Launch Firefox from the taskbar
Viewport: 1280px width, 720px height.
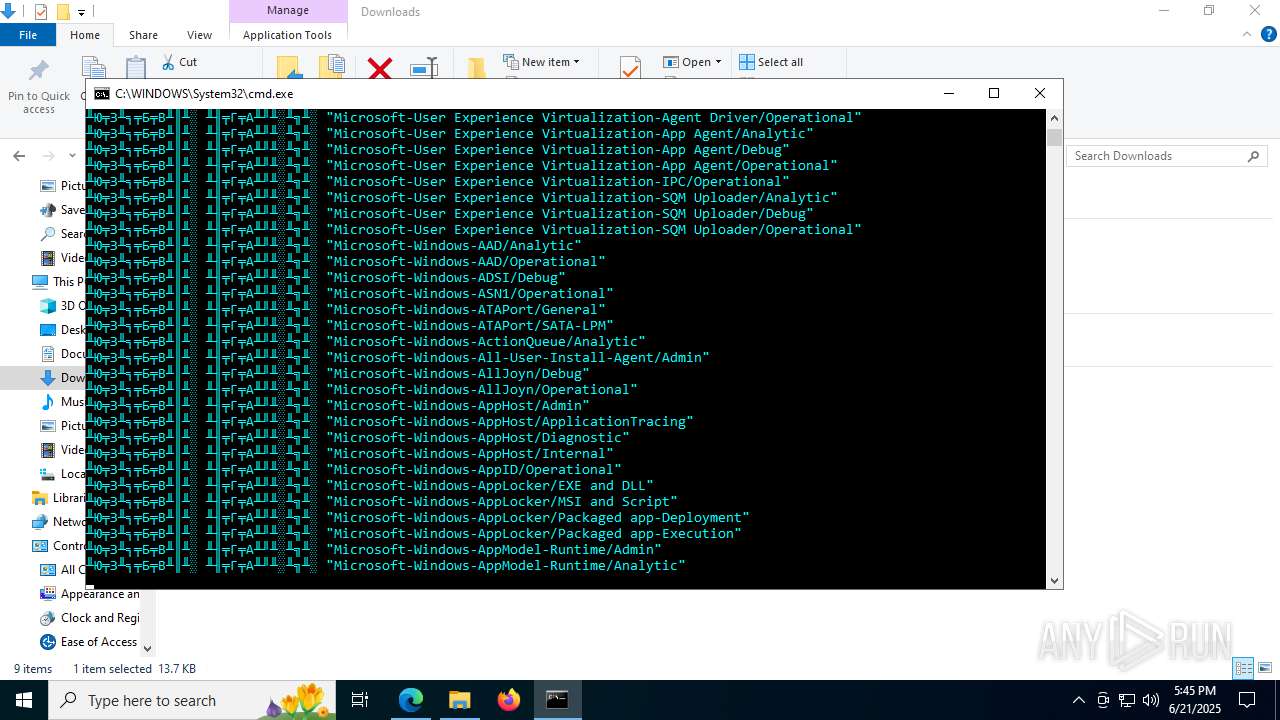point(508,700)
